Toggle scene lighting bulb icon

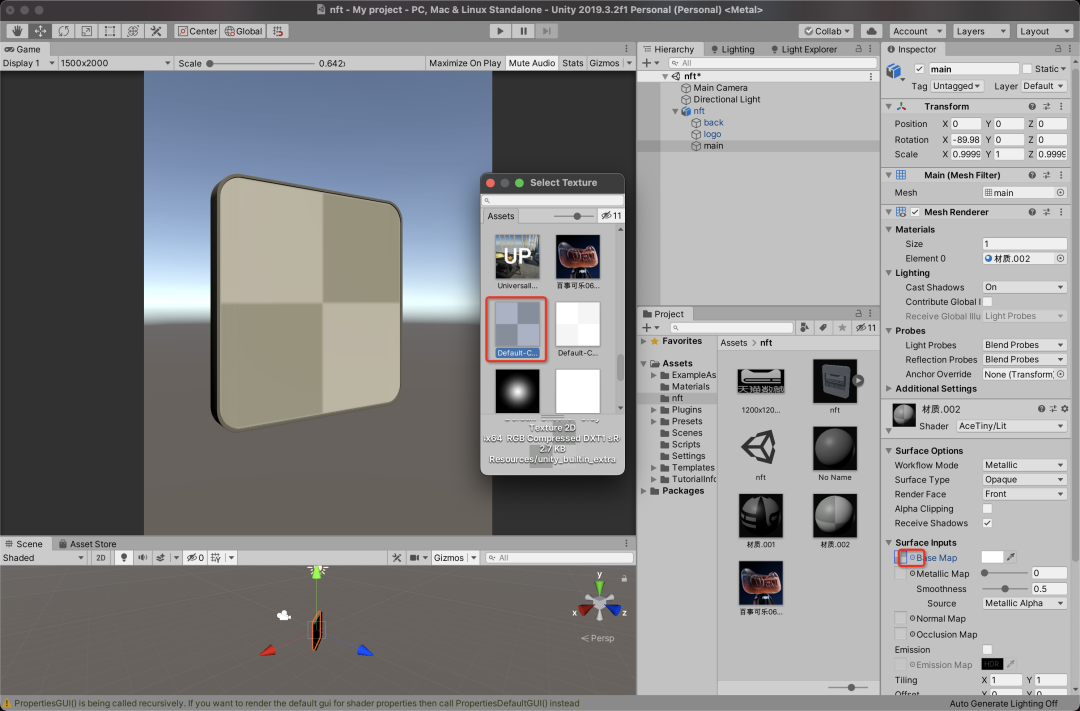point(124,557)
